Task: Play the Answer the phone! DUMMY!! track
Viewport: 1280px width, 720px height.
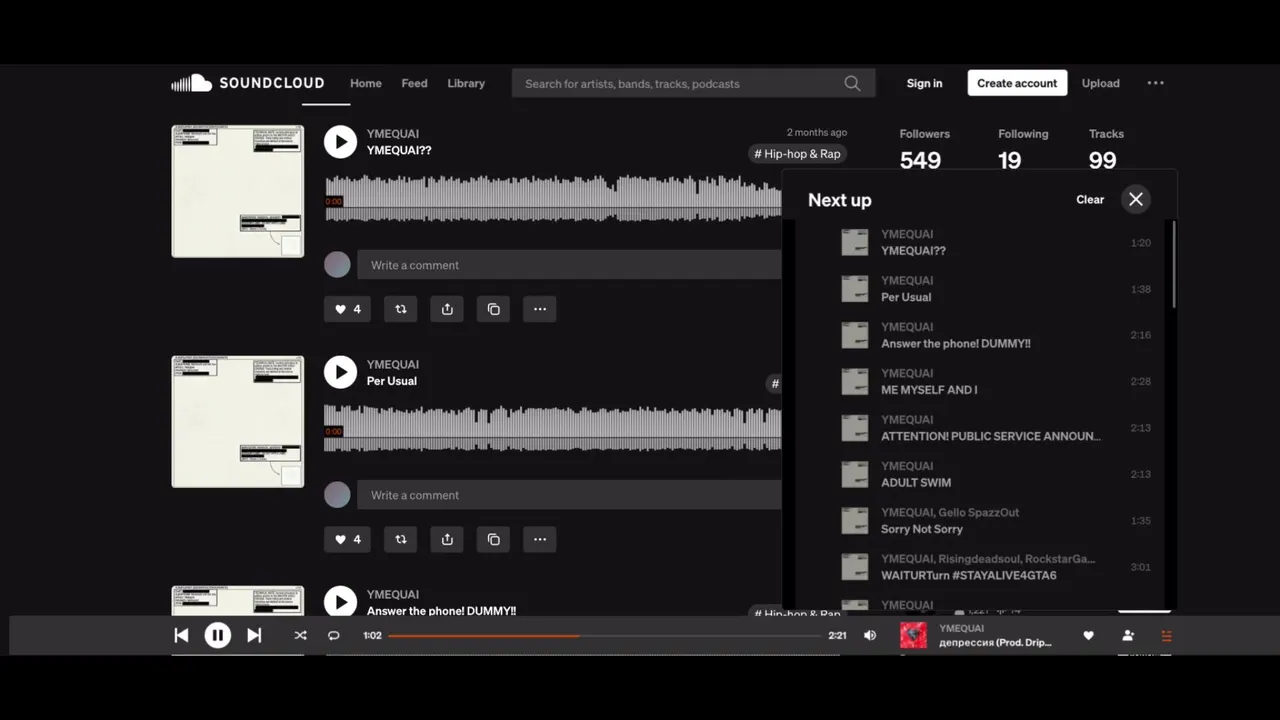Action: (x=340, y=602)
